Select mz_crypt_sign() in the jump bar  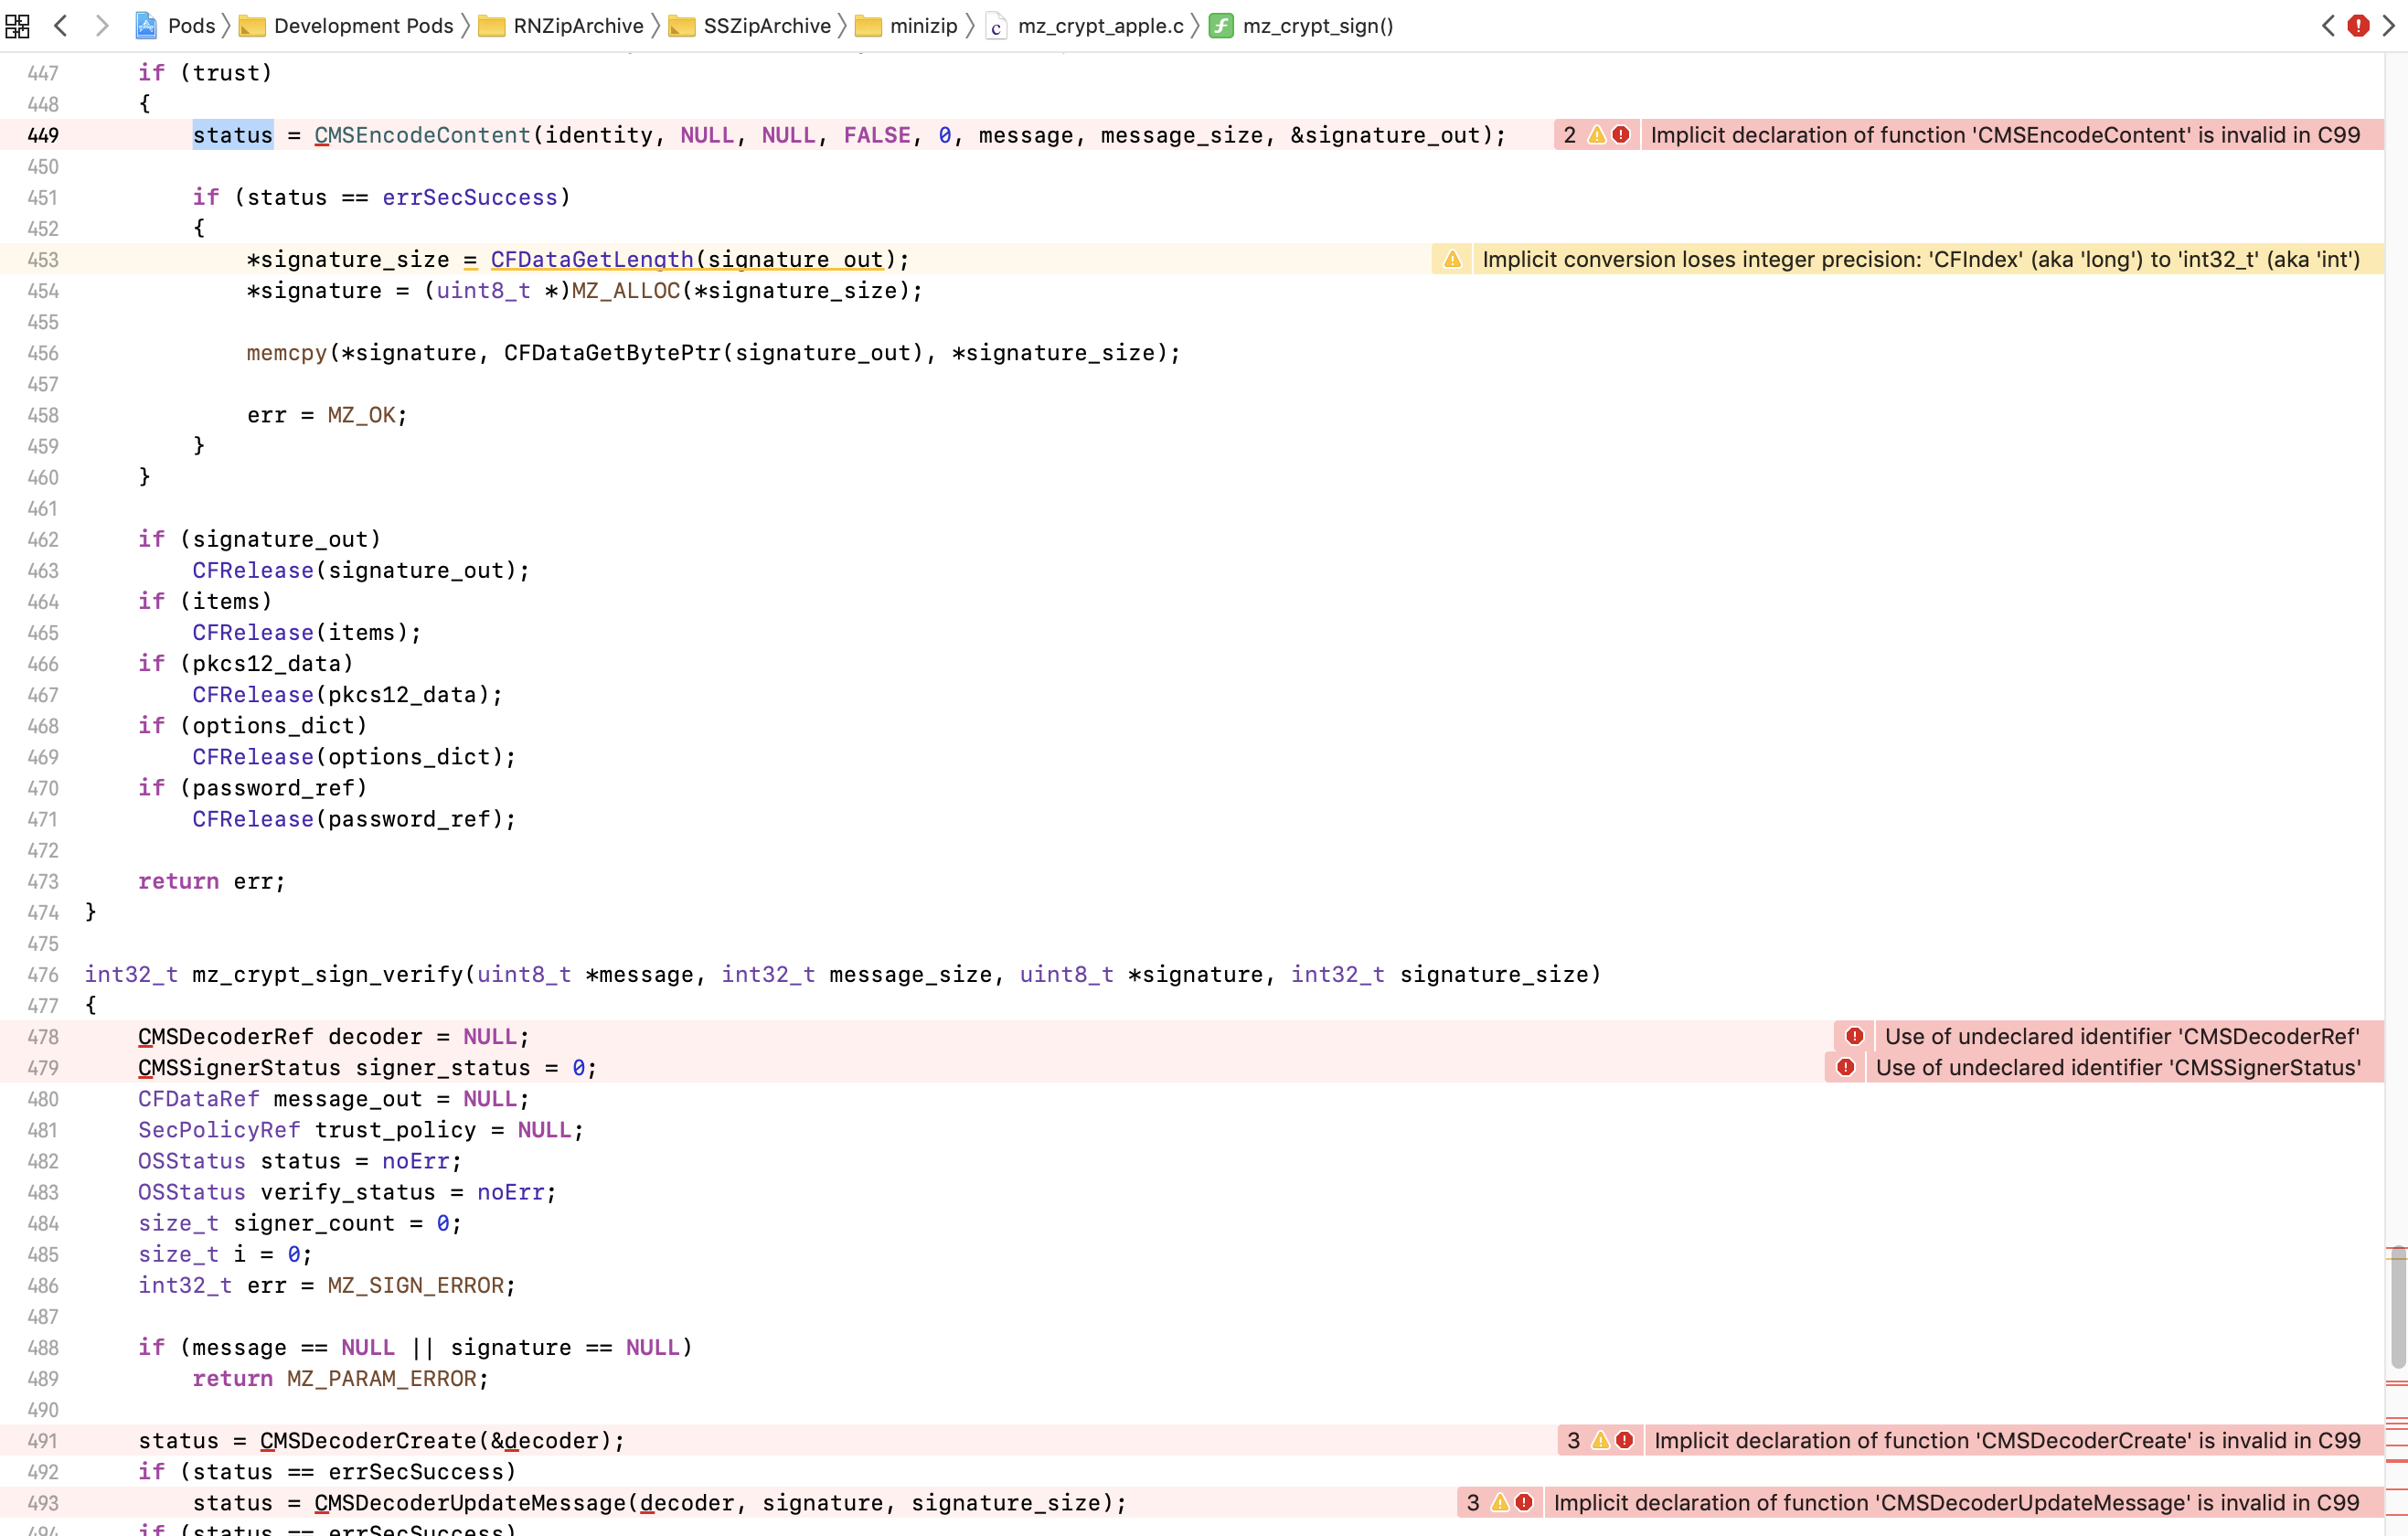tap(1318, 26)
